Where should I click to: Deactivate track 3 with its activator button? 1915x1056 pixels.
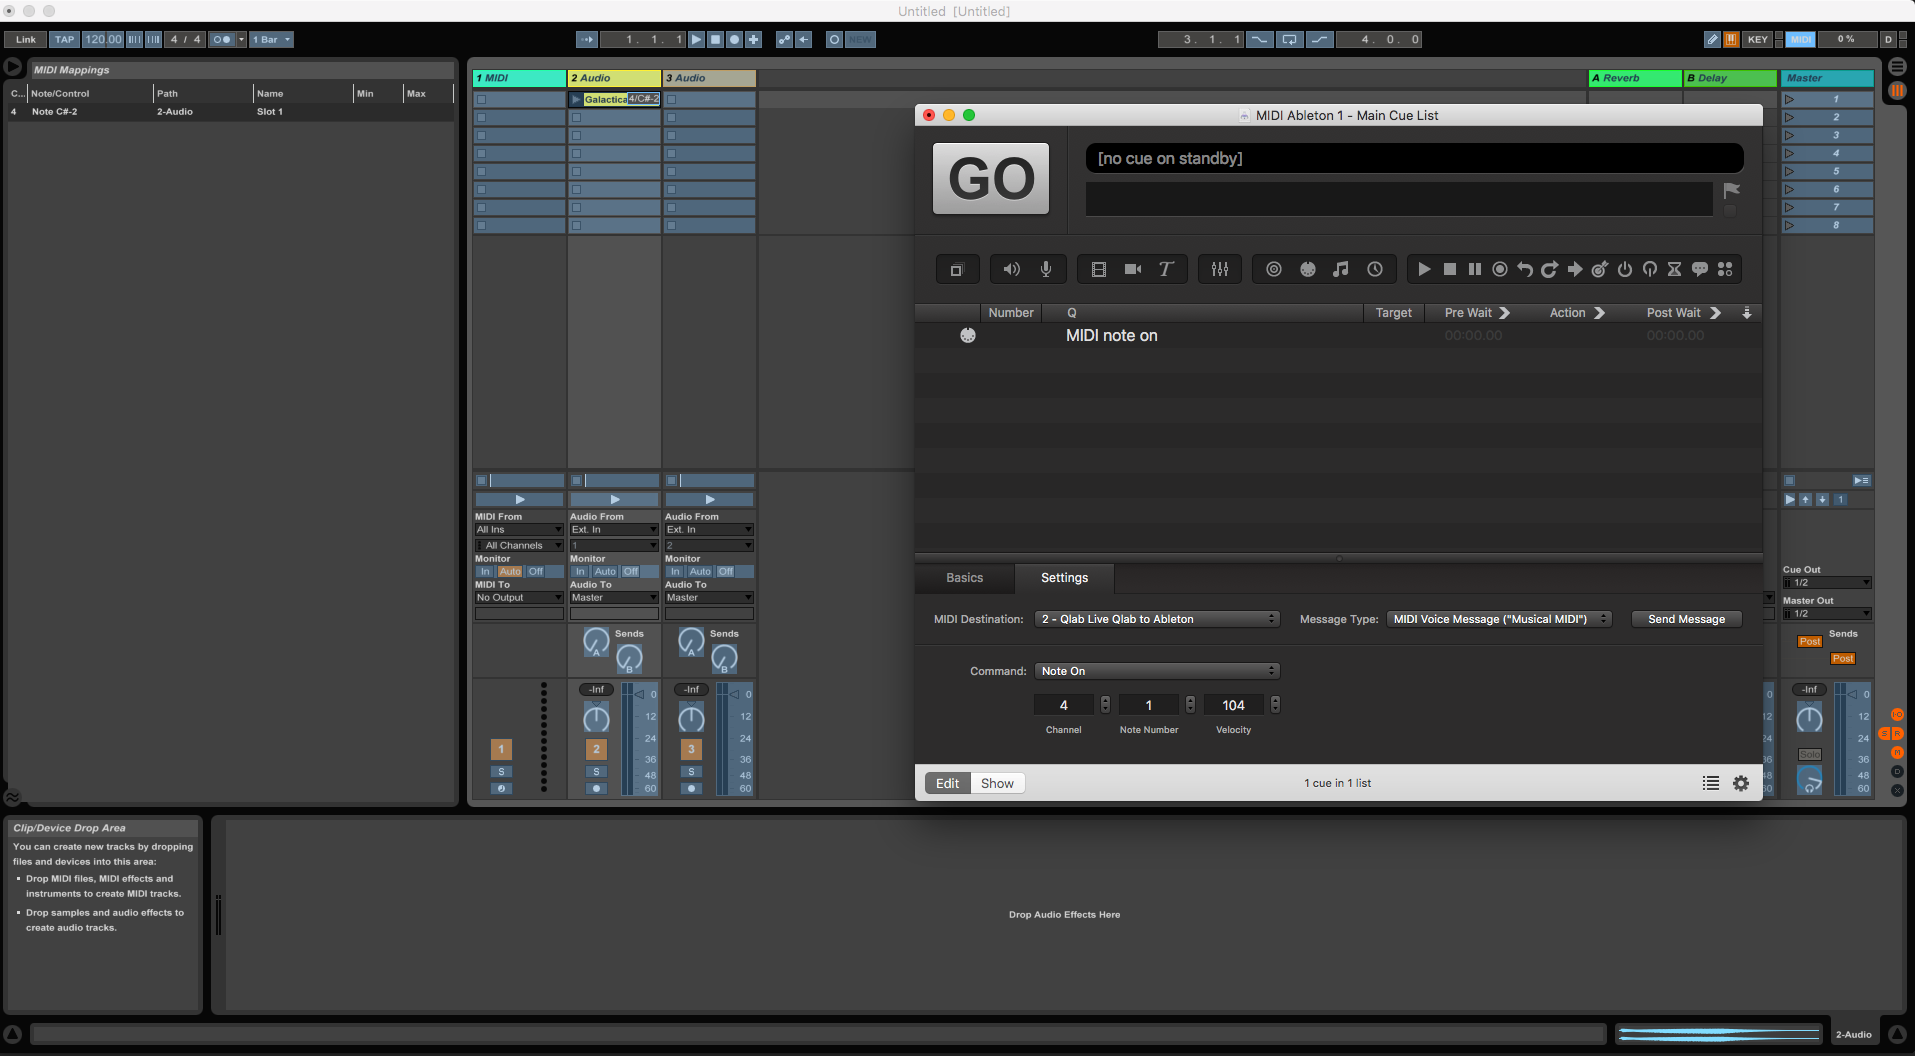(691, 749)
